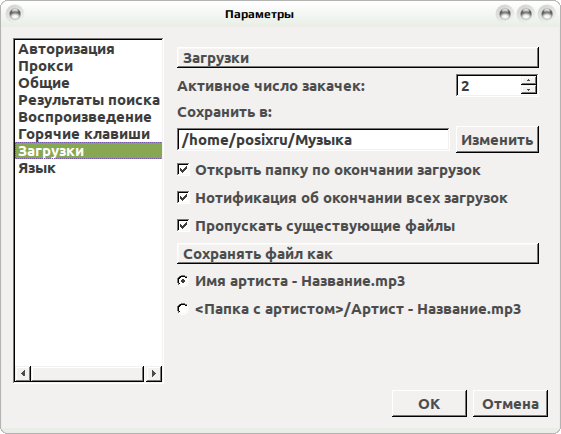The image size is (561, 434).
Task: Click the sidebar scrollbar left arrow
Action: [x=23, y=374]
